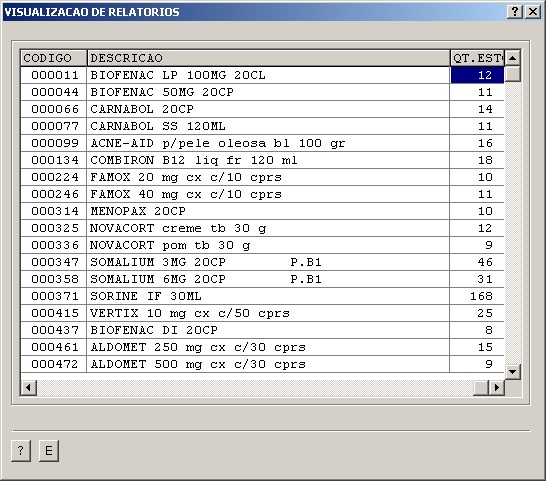Click quantity 15 in ALDOMET 250 mg row

[x=477, y=347]
